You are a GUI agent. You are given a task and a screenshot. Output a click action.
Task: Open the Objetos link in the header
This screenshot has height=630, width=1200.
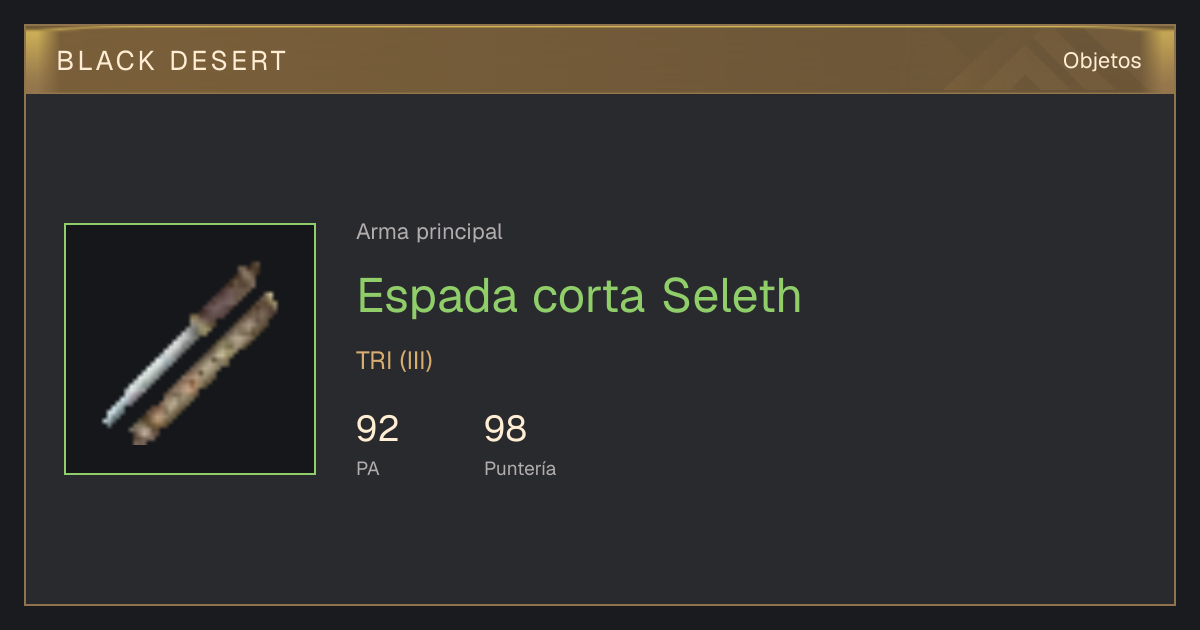1102,61
